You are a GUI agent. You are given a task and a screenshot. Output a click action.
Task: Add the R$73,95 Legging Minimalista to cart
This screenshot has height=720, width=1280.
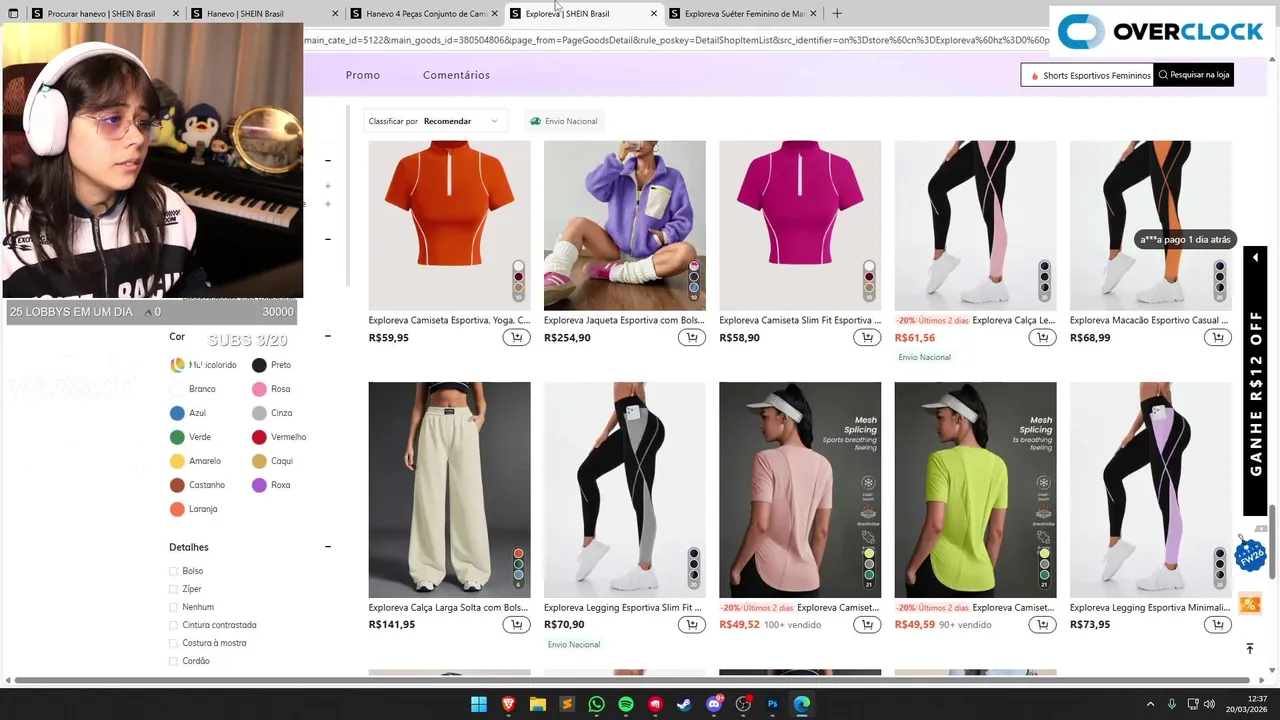1217,625
